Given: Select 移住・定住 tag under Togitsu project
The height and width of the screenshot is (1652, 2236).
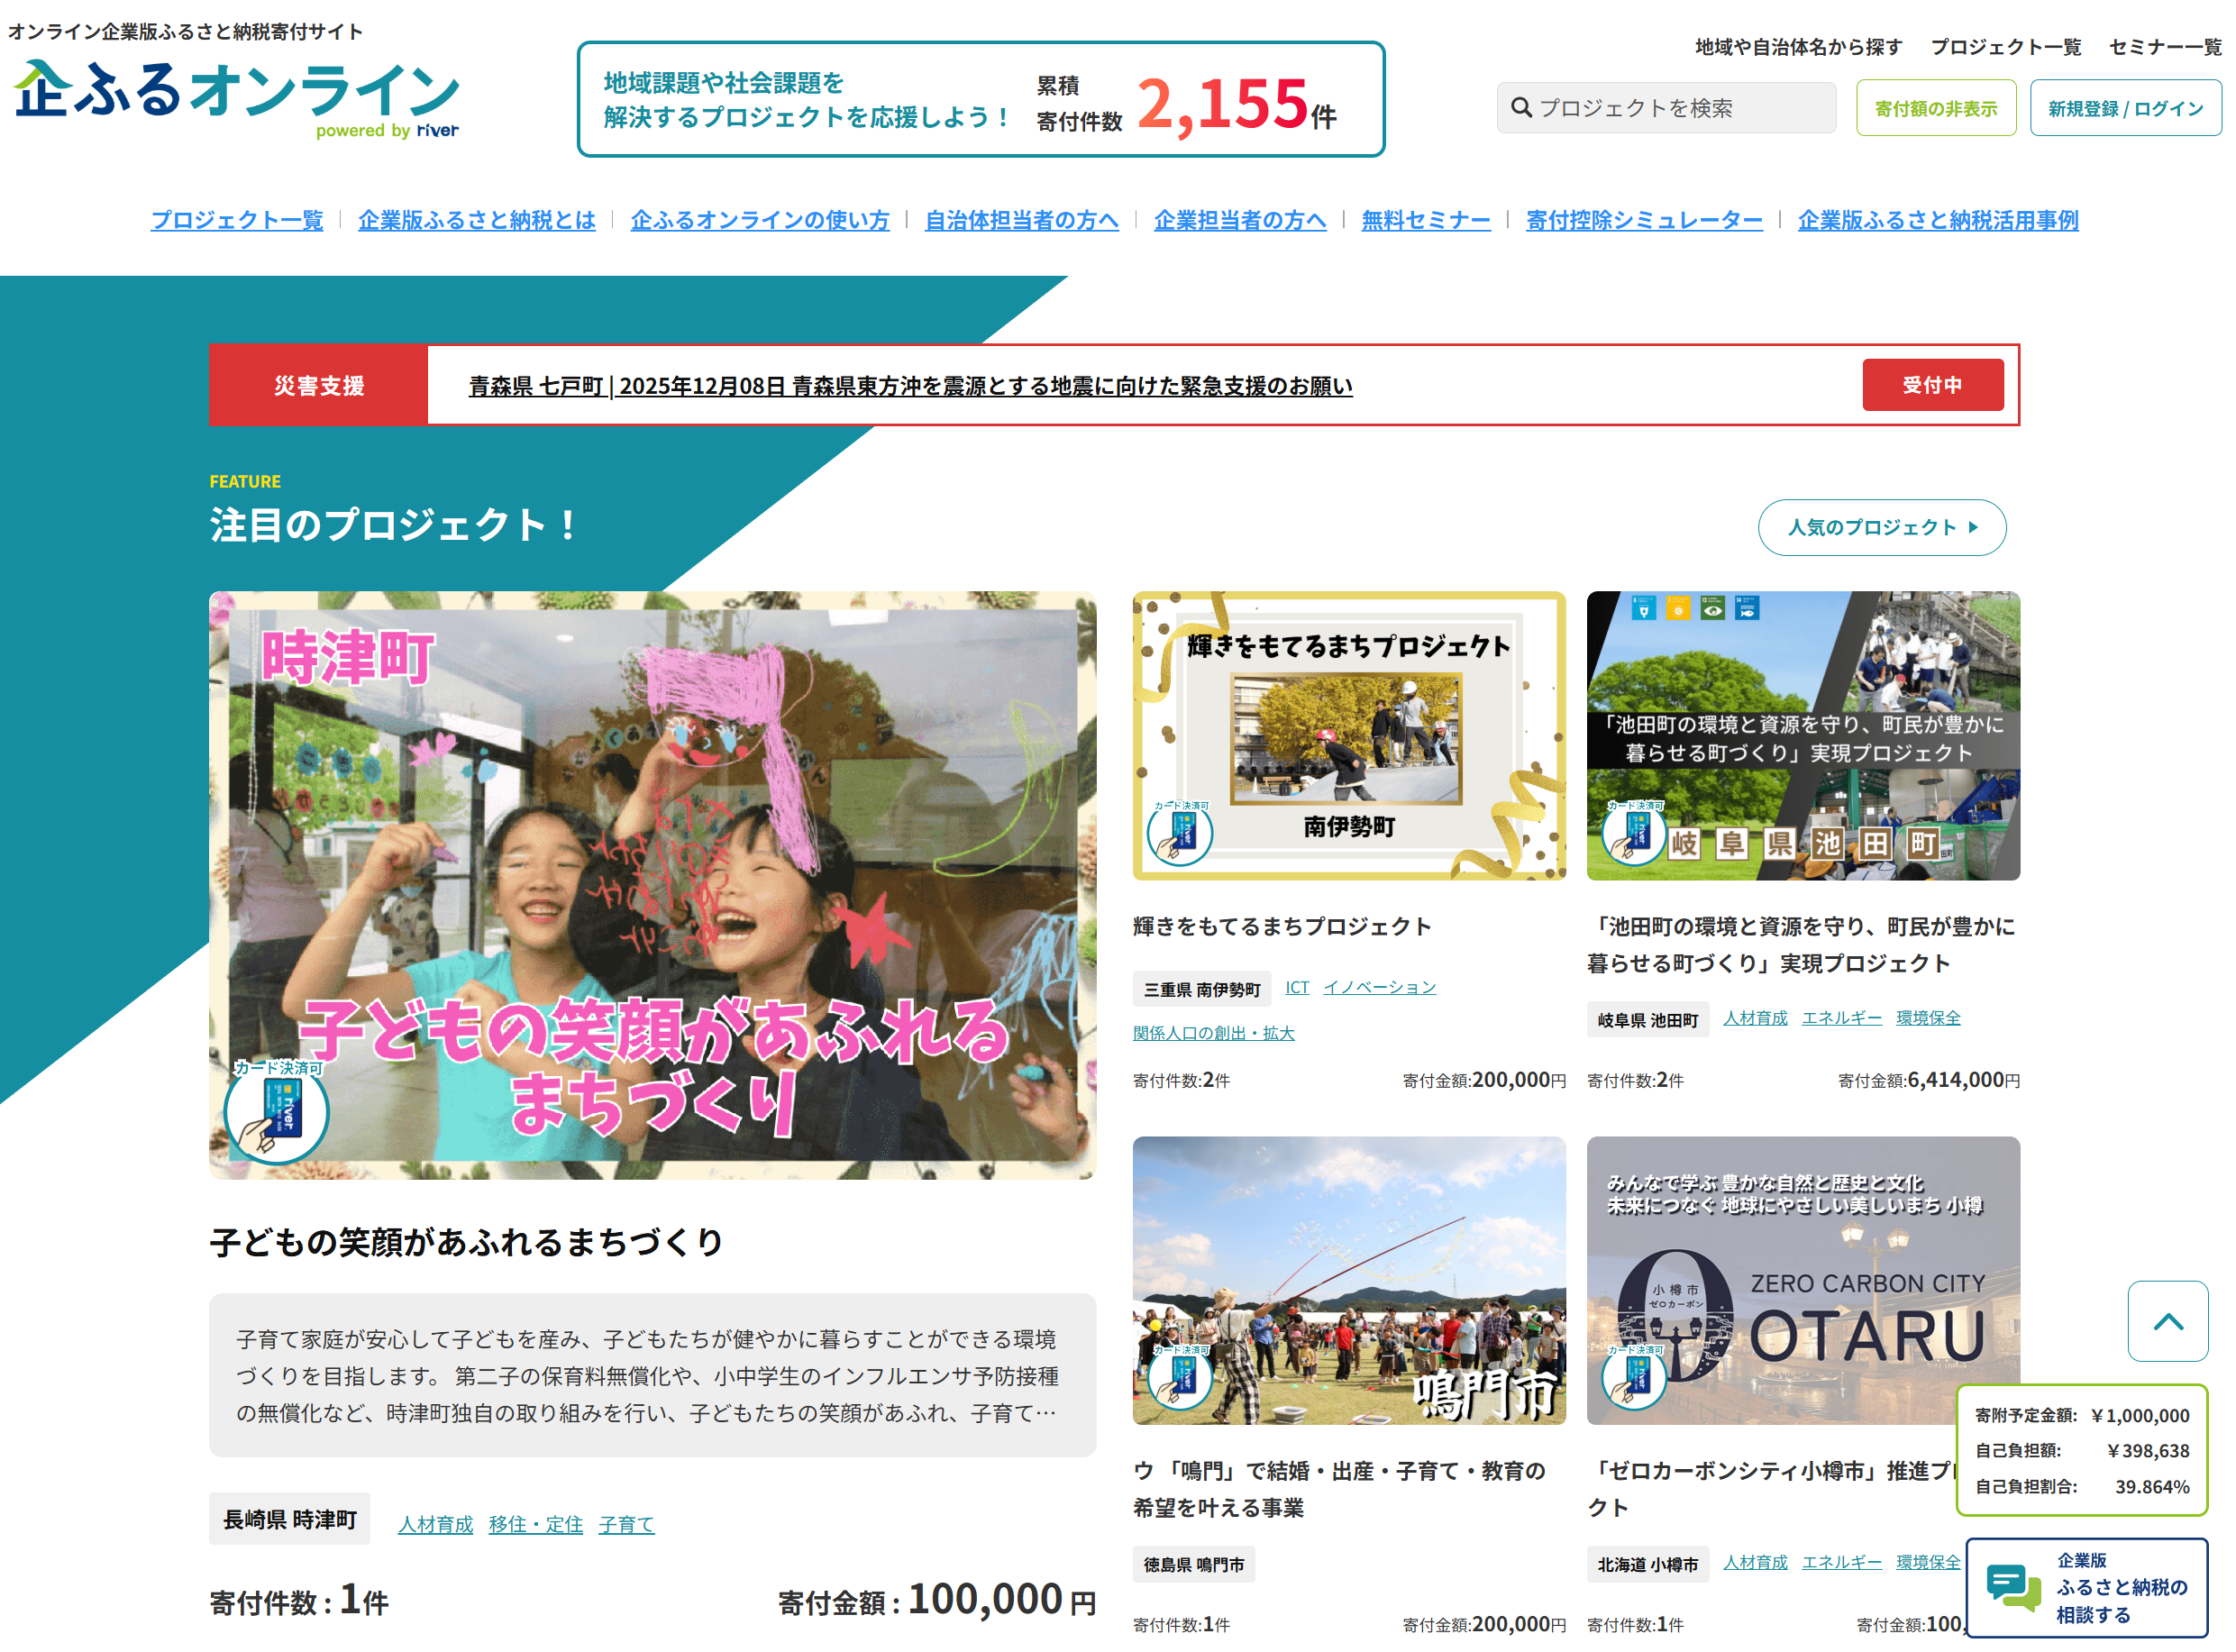Looking at the screenshot, I should pos(535,1524).
